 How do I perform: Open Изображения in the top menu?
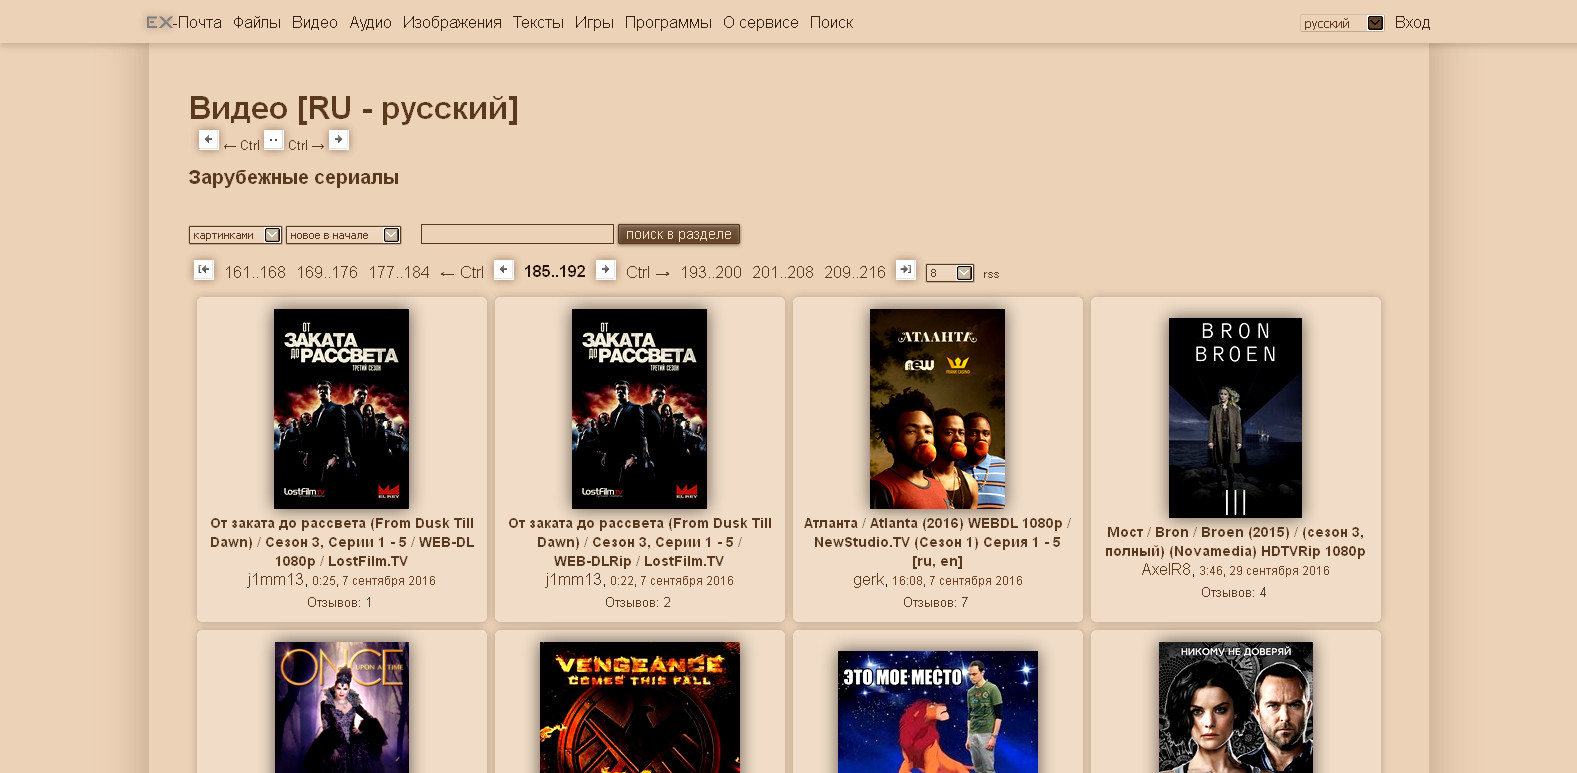pos(452,22)
